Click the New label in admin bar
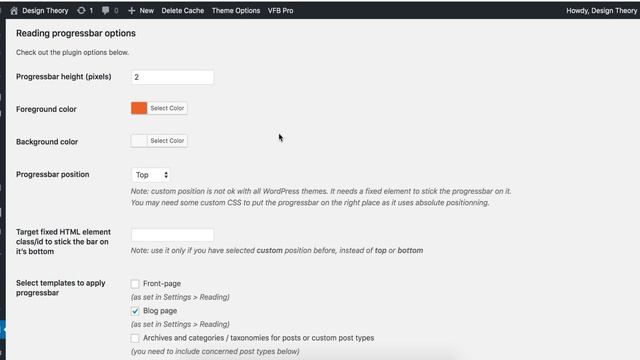This screenshot has width=640, height=360. (x=147, y=11)
